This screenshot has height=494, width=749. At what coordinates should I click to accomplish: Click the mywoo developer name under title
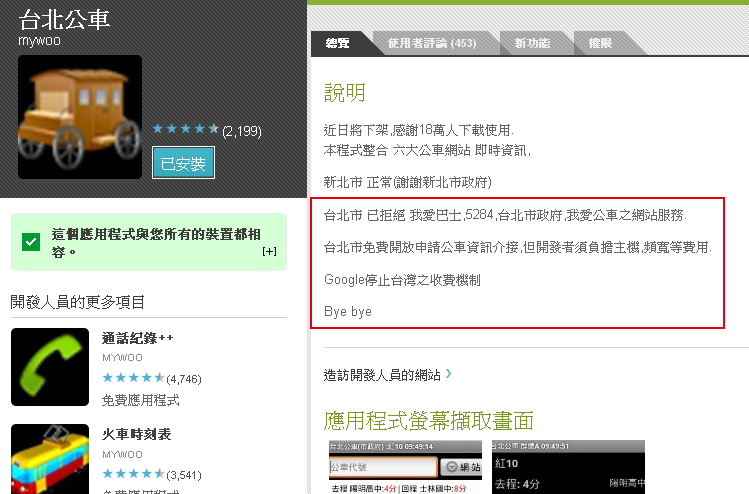(x=39, y=41)
